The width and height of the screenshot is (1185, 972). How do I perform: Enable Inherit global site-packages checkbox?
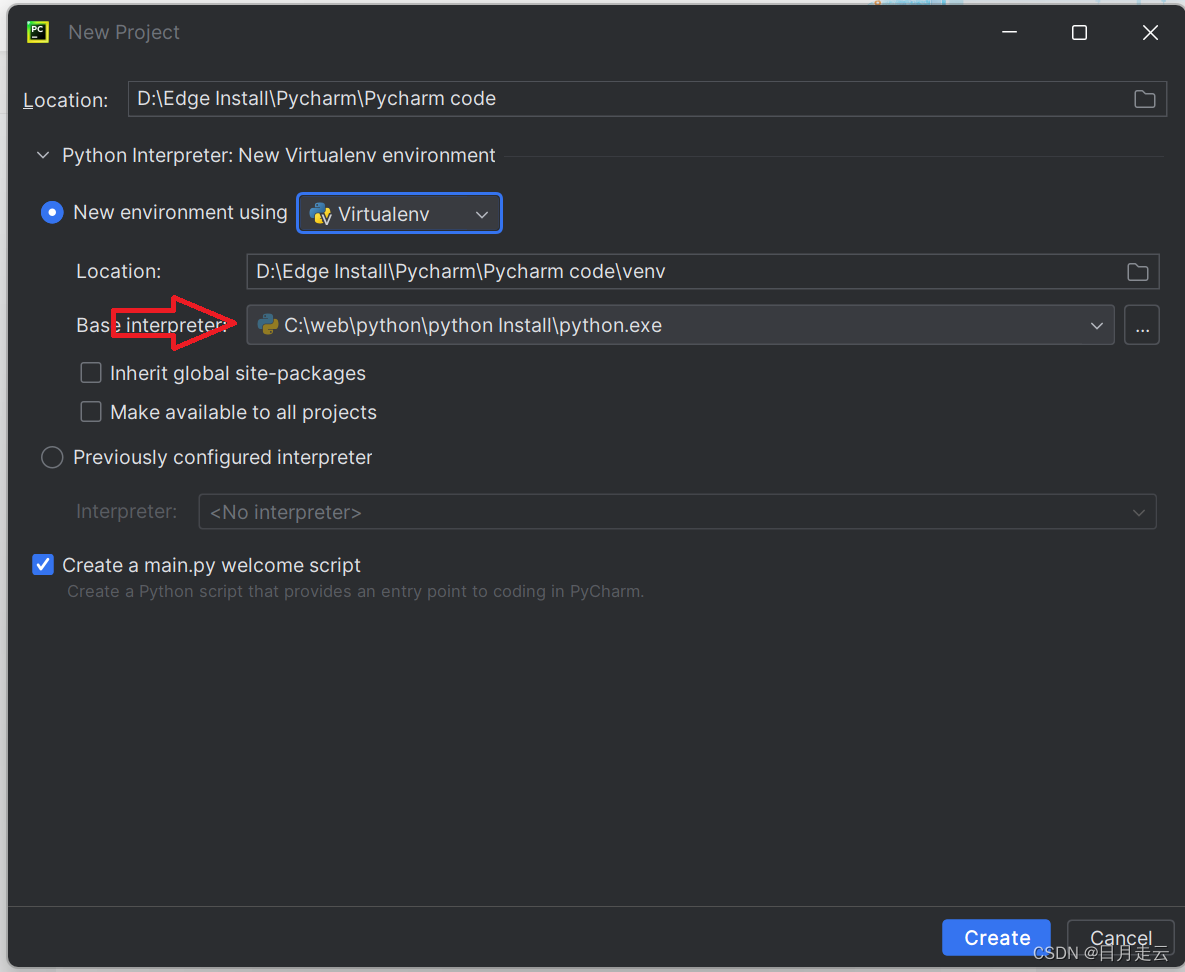[91, 373]
